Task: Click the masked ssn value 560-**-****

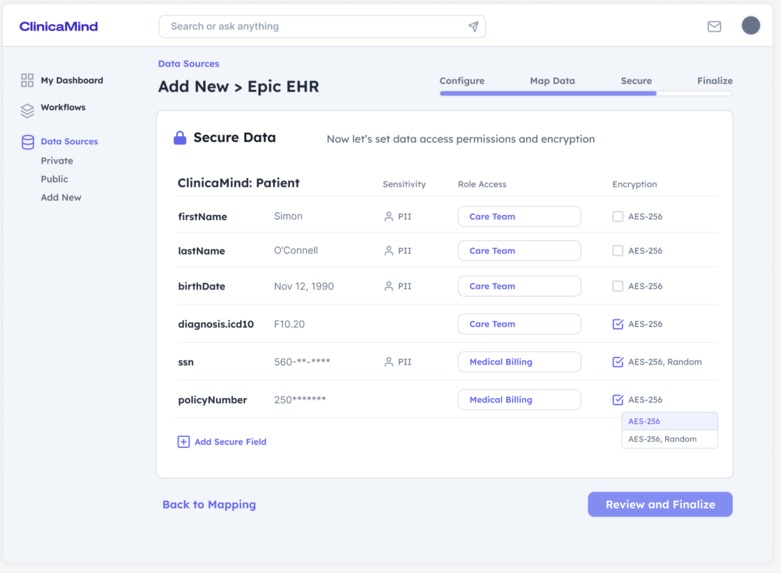Action: pyautogui.click(x=302, y=362)
